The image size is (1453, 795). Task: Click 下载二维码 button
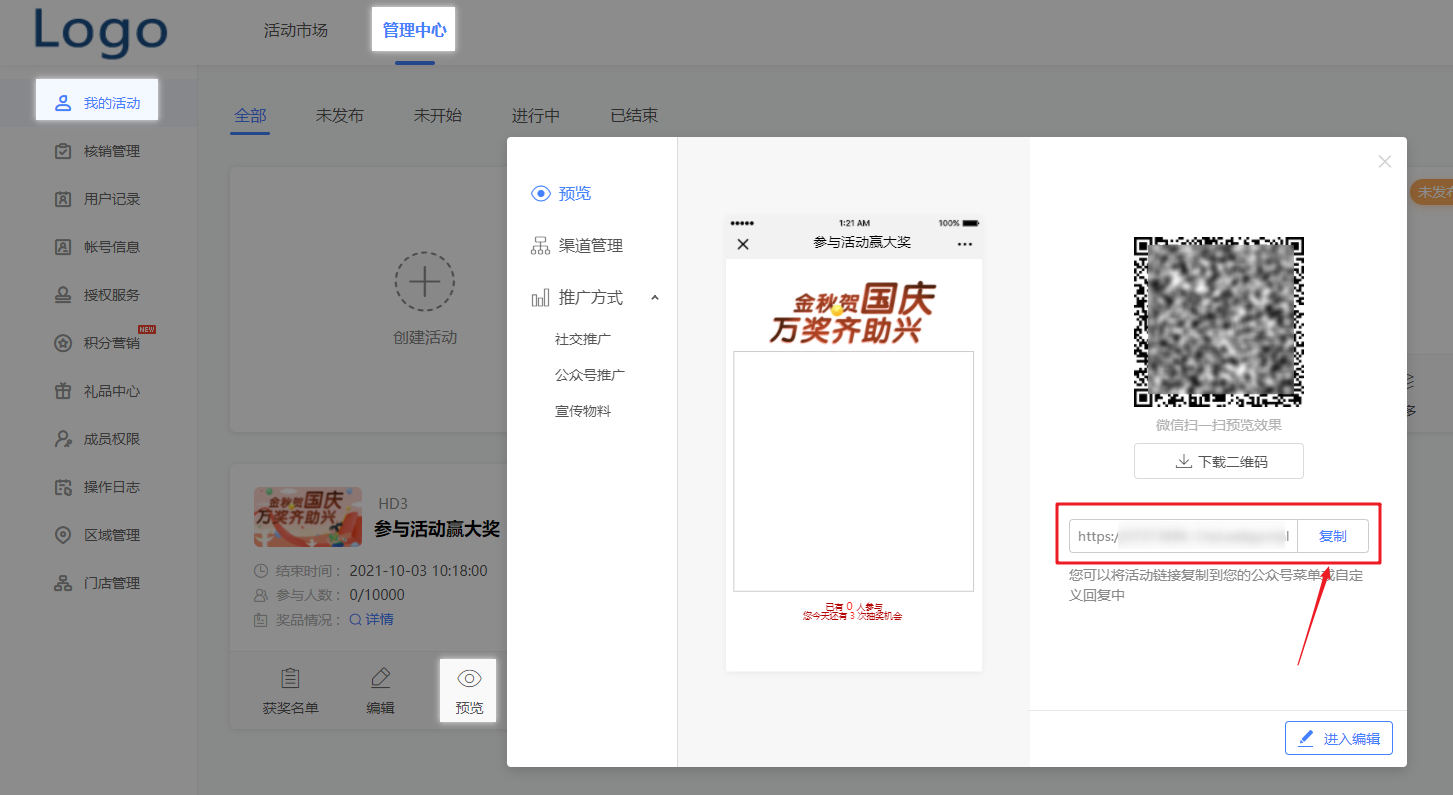click(1219, 461)
